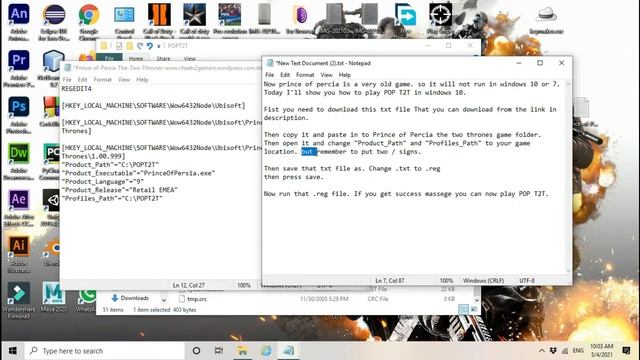
Task: Open Task View on taskbar
Action: point(219,351)
